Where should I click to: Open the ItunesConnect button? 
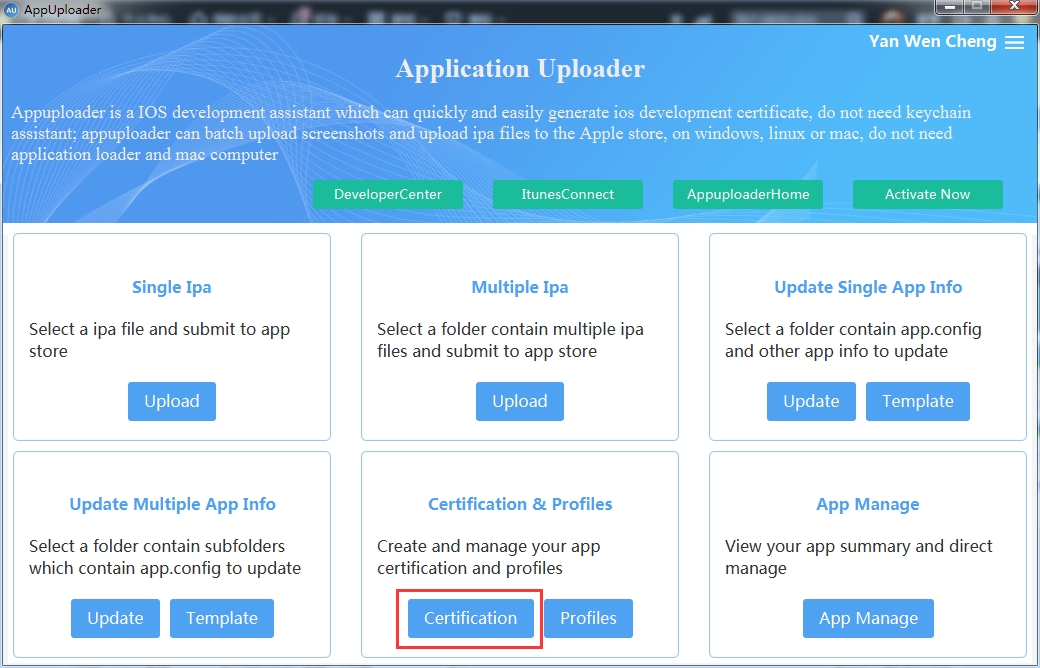pos(567,194)
